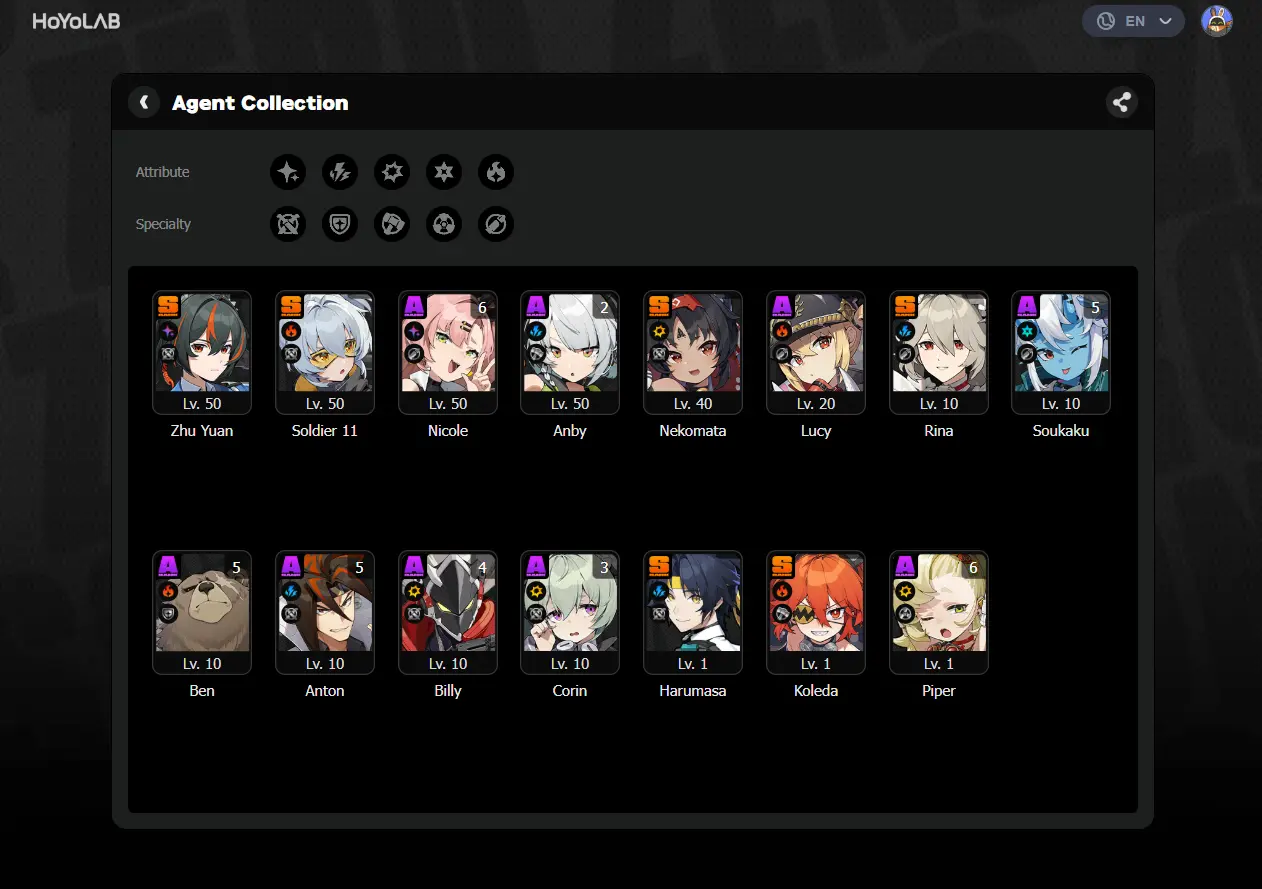Click mindscape number 4 on Billy's card
Image resolution: width=1262 pixels, height=889 pixels.
[482, 567]
